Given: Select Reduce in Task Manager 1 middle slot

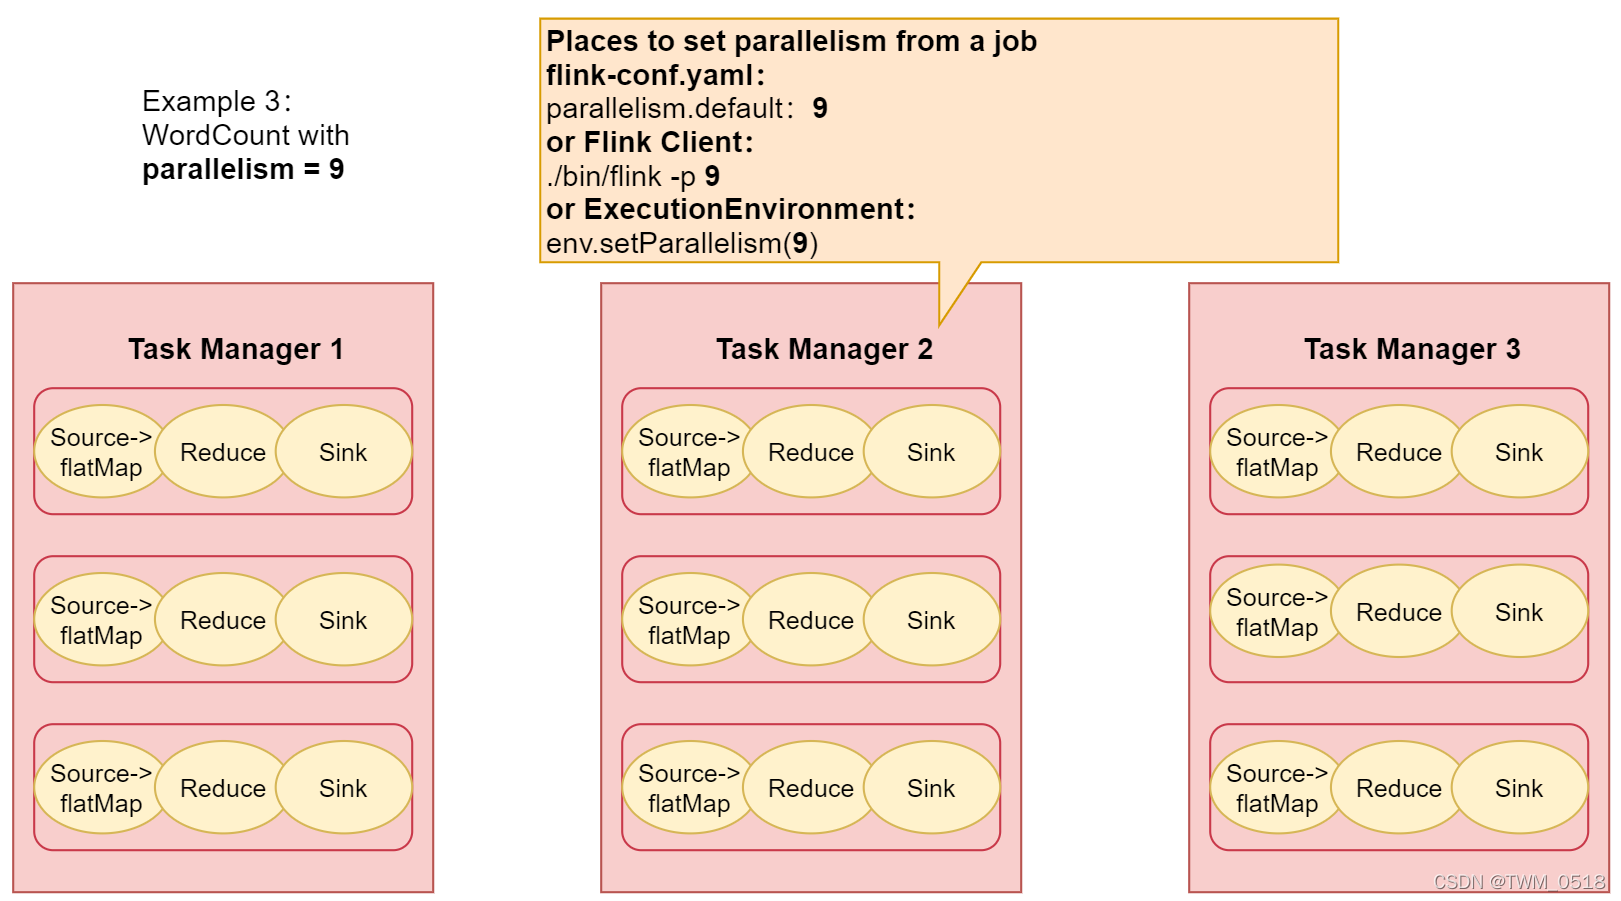Looking at the screenshot, I should (x=223, y=620).
